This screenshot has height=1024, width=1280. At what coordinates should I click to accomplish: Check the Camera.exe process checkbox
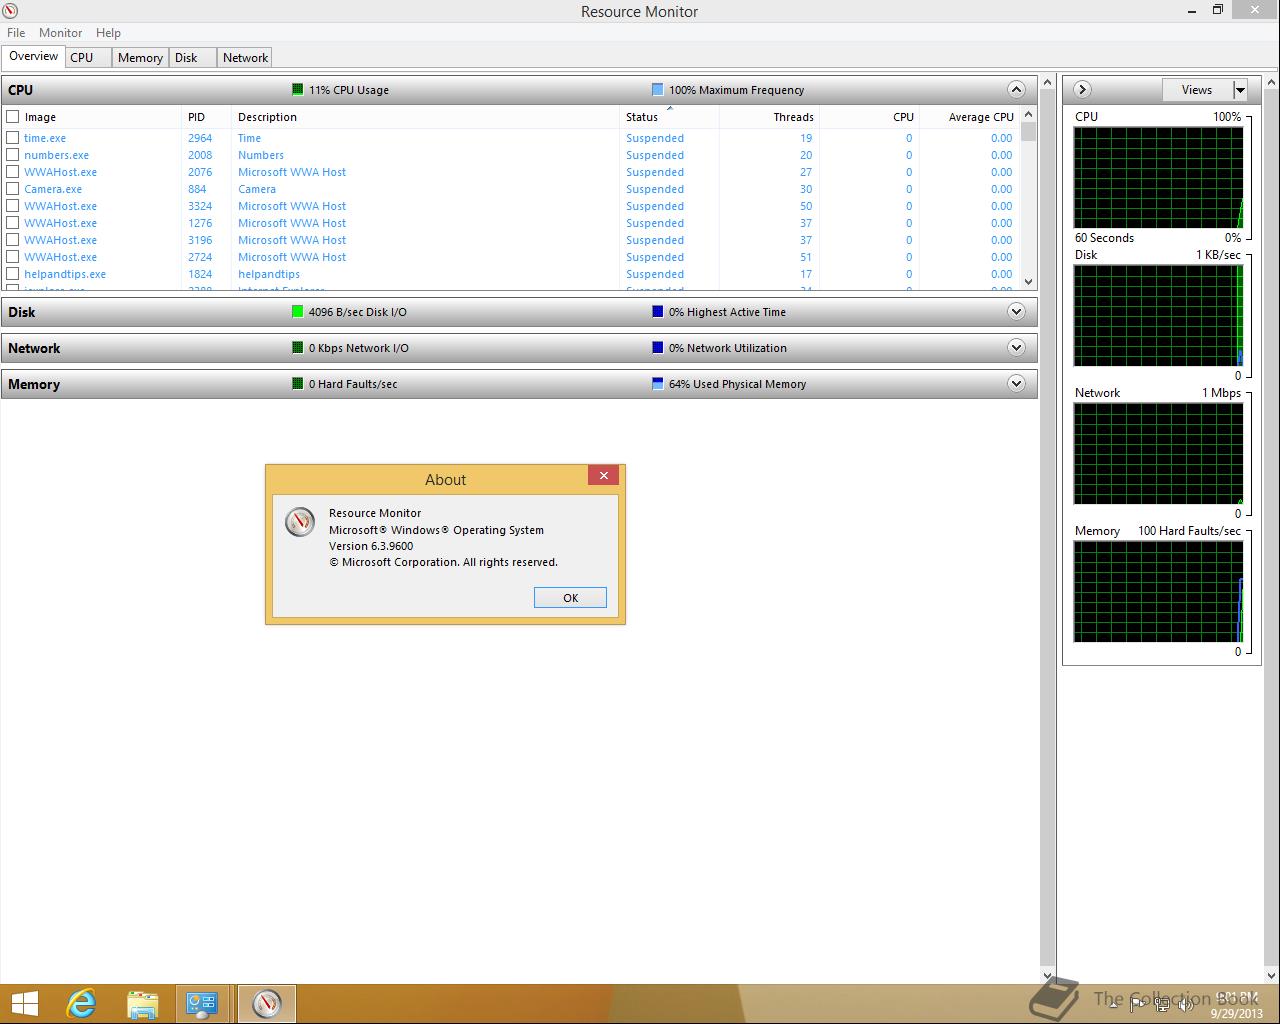(x=13, y=189)
